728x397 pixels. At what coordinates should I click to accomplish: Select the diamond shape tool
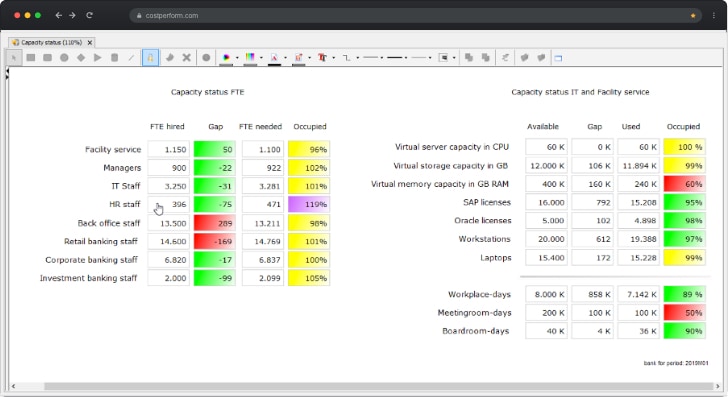coord(81,58)
